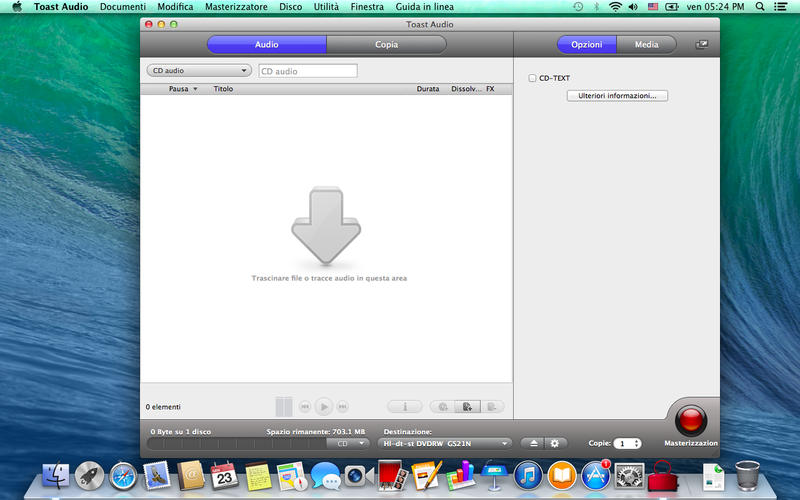The height and width of the screenshot is (500, 800).
Task: Open System Preferences gear in Dock
Action: (629, 476)
